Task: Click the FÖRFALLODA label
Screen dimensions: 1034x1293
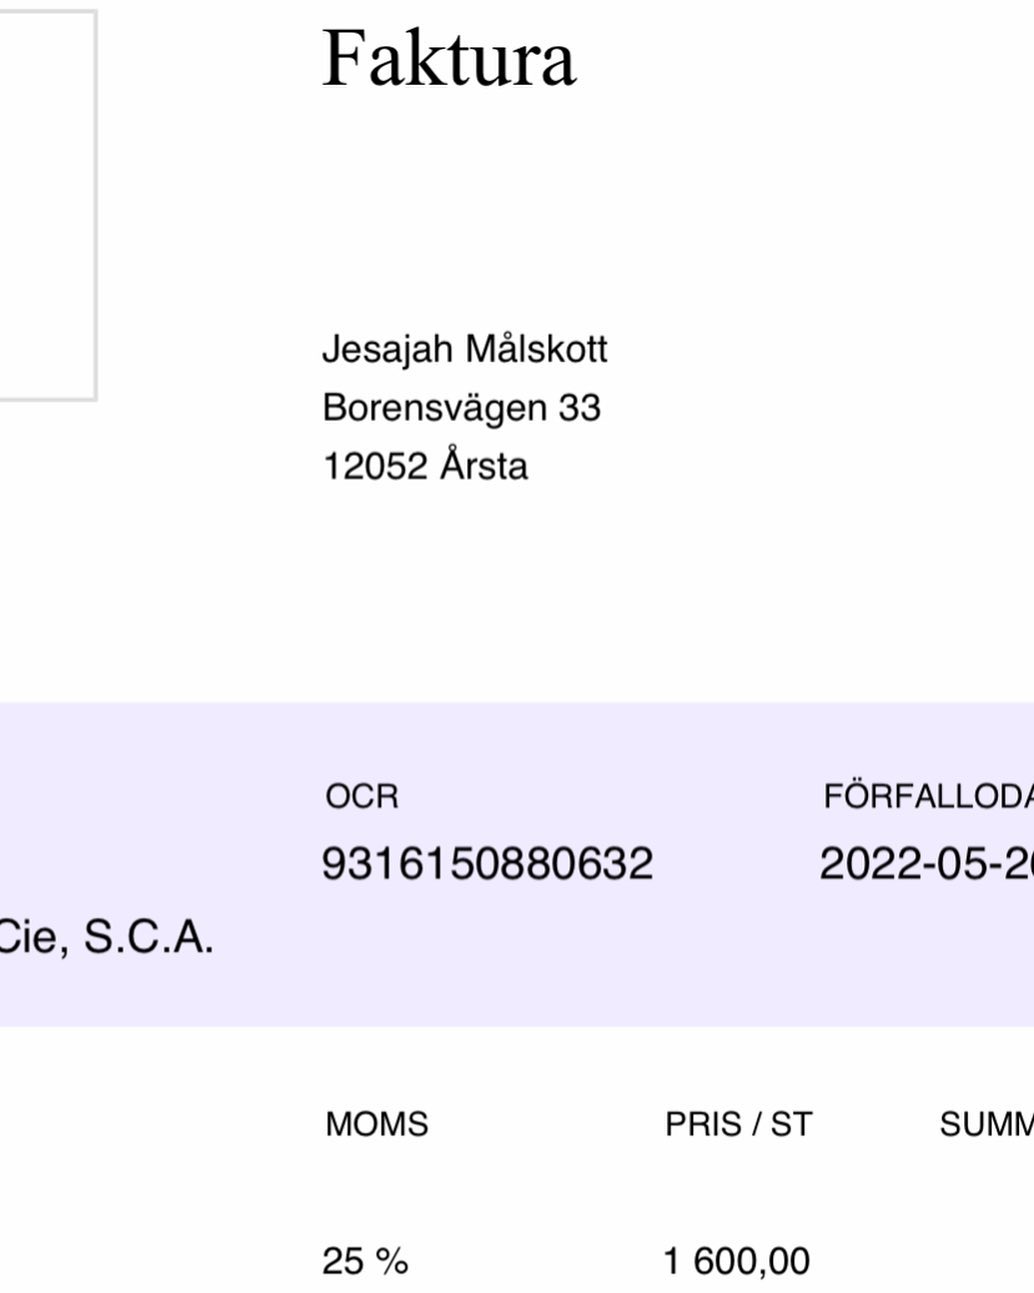Action: [927, 797]
